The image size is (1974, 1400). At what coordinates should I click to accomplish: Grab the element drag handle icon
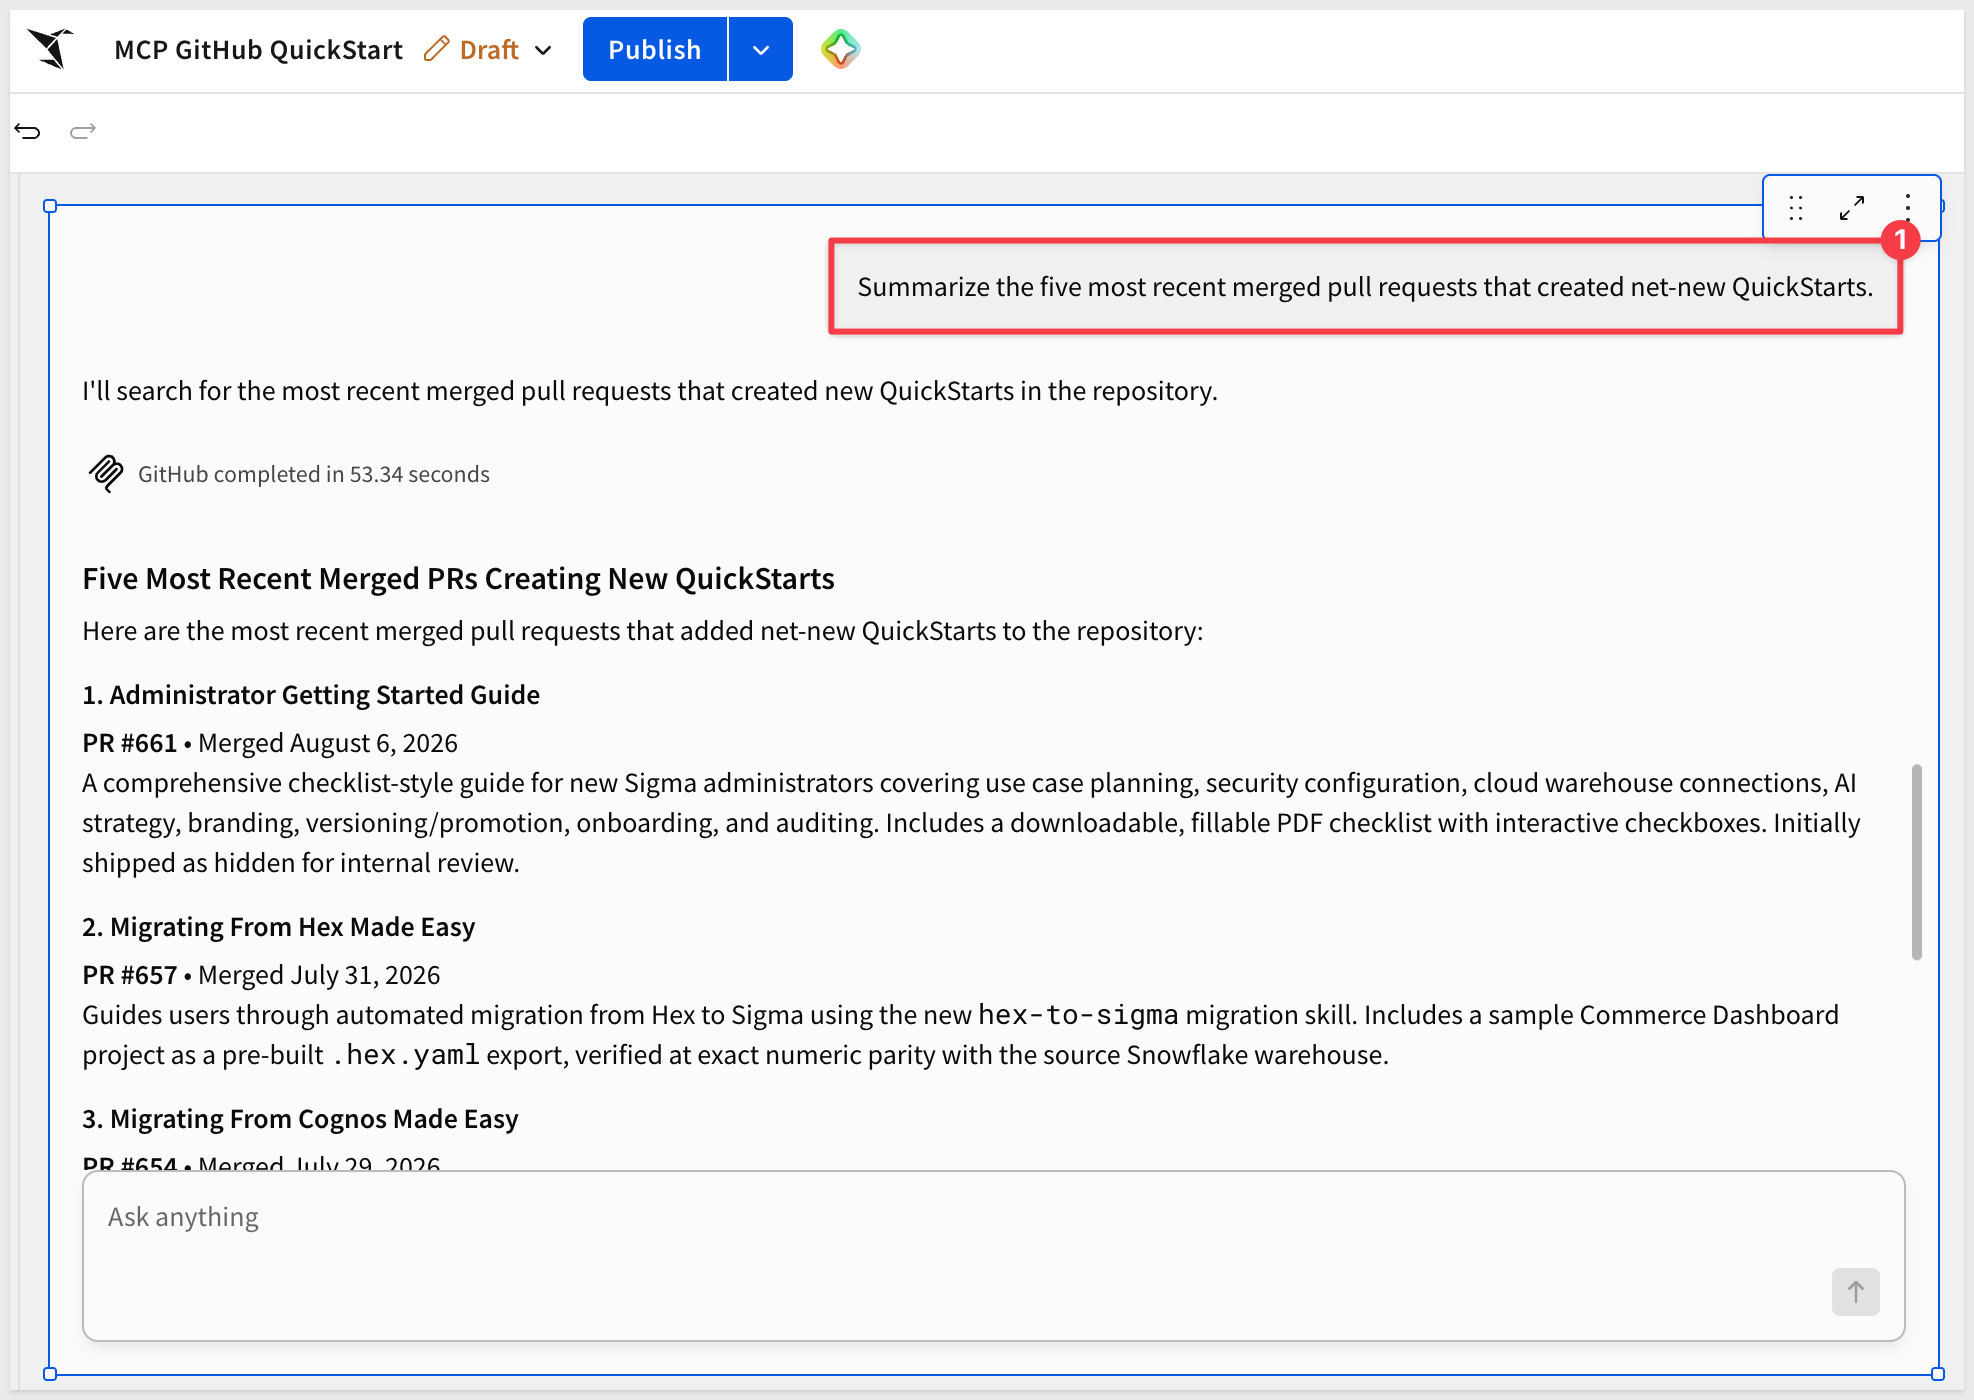[x=1796, y=207]
